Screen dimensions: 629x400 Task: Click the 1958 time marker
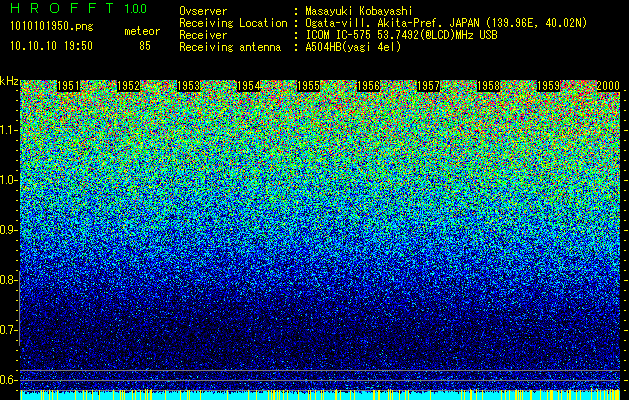point(488,86)
